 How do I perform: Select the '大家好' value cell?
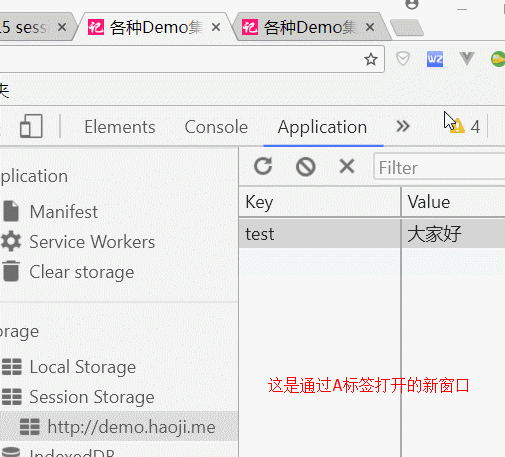pos(454,233)
